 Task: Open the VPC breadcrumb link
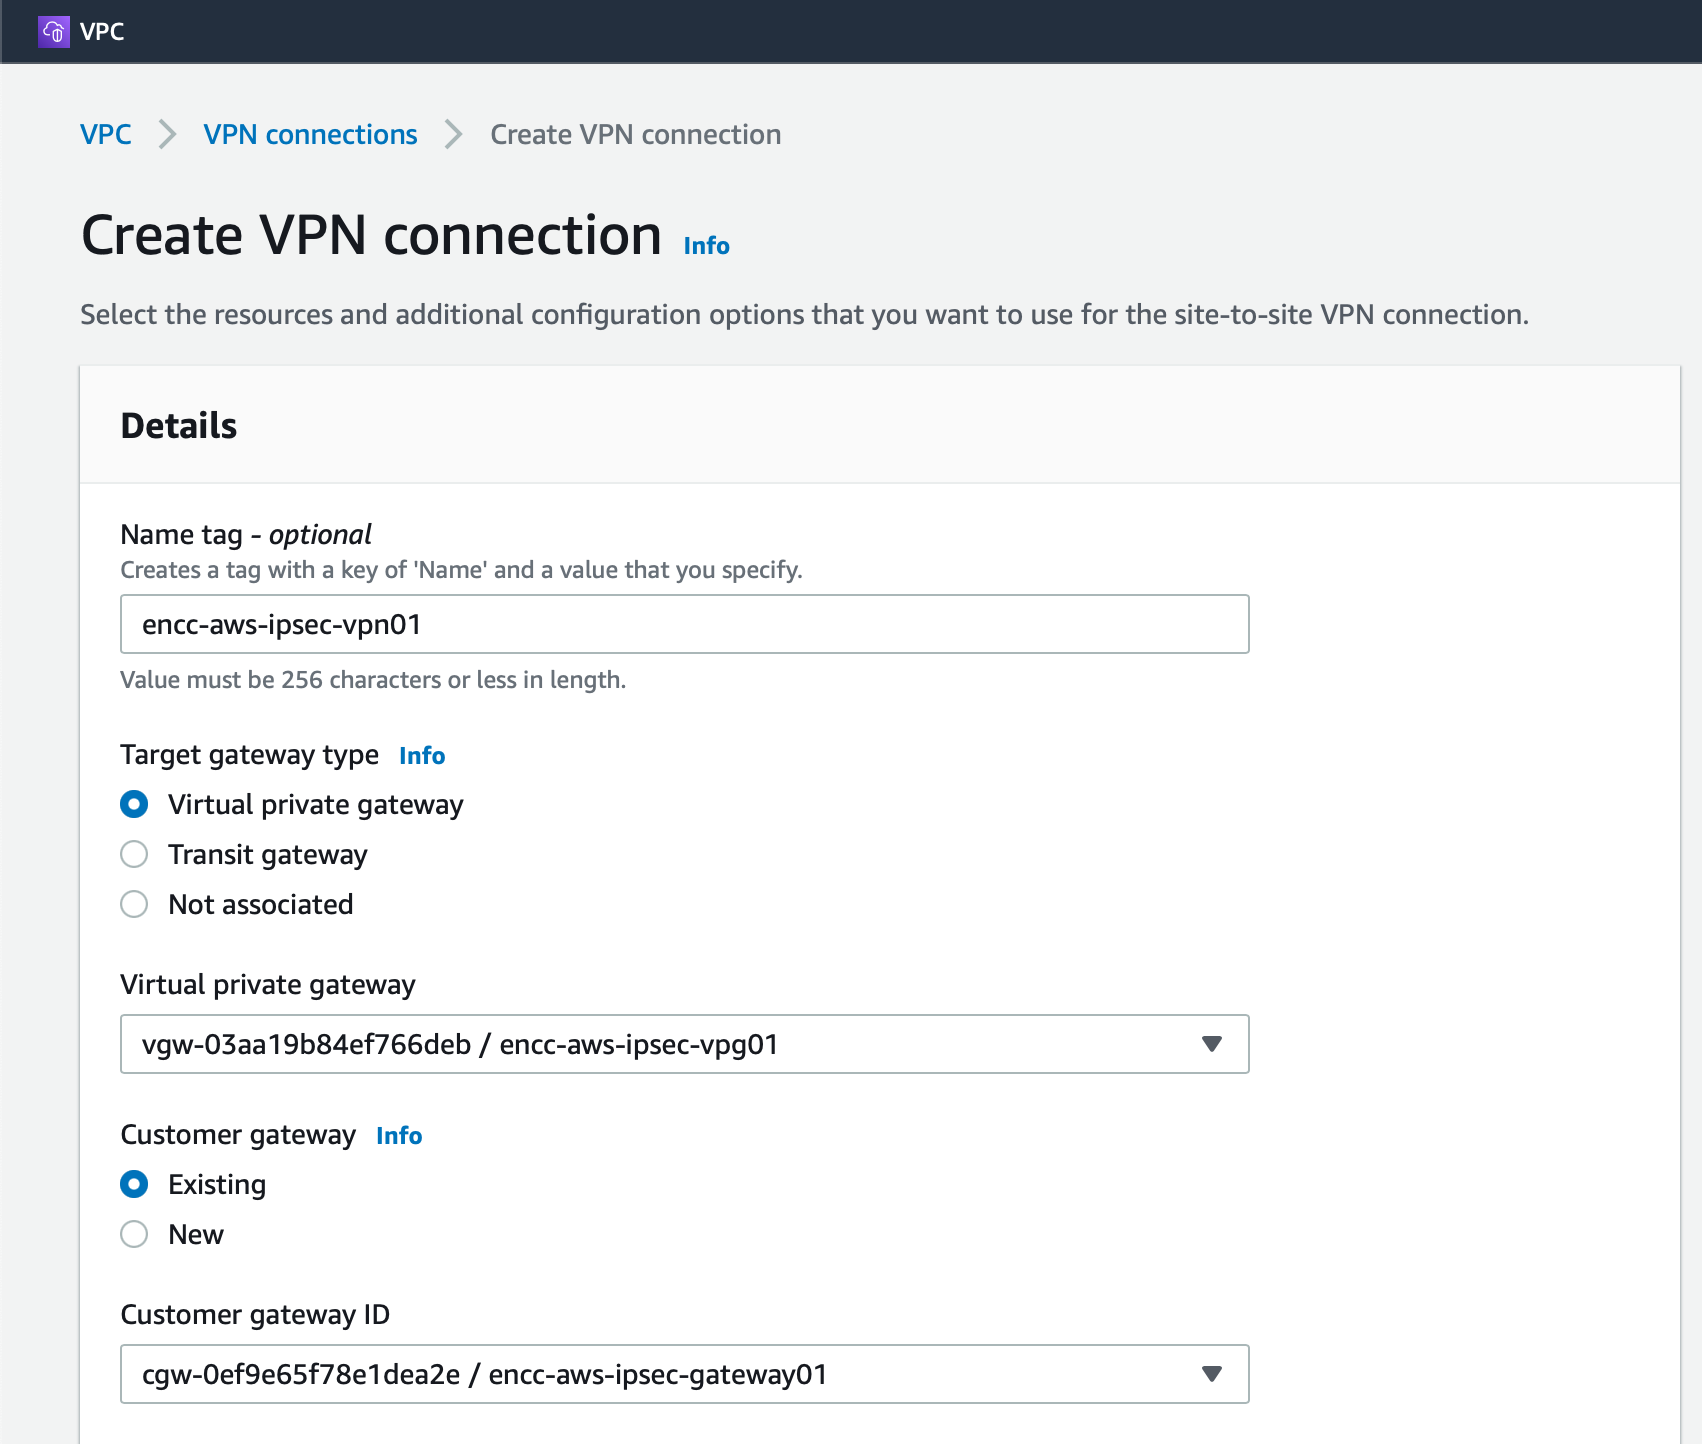click(x=106, y=134)
